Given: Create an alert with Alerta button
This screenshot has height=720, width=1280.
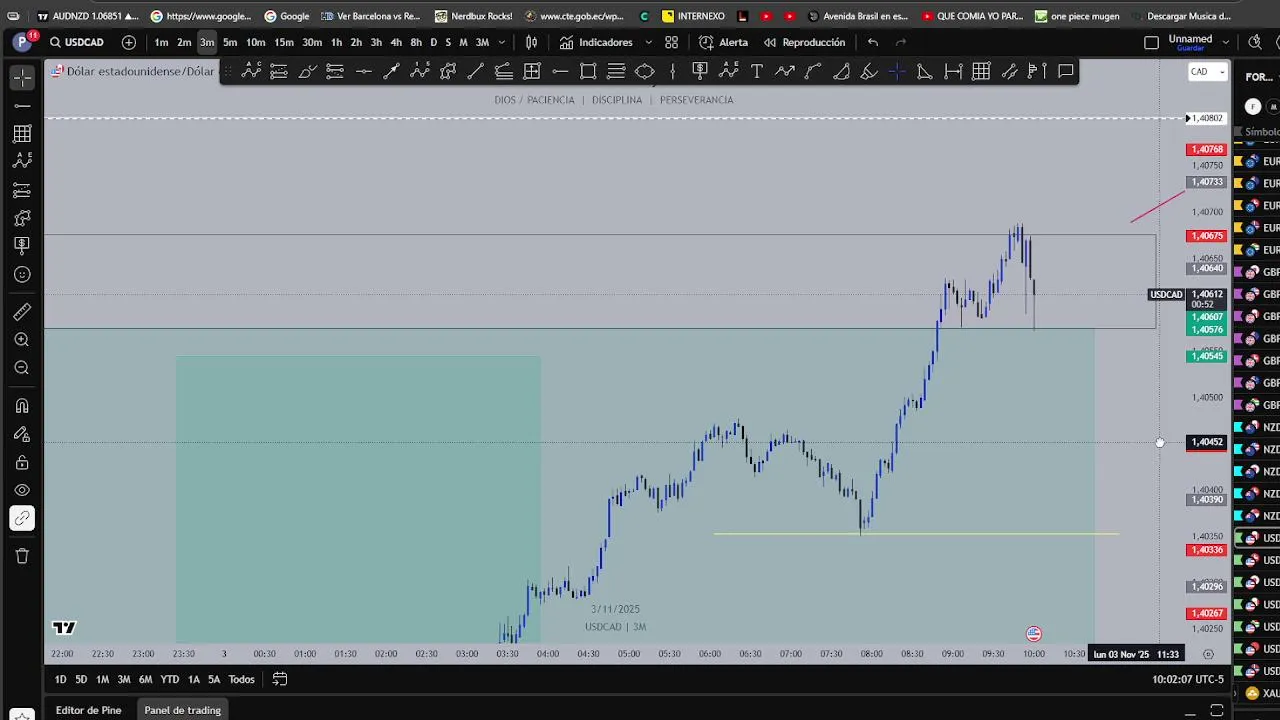Looking at the screenshot, I should [x=723, y=42].
